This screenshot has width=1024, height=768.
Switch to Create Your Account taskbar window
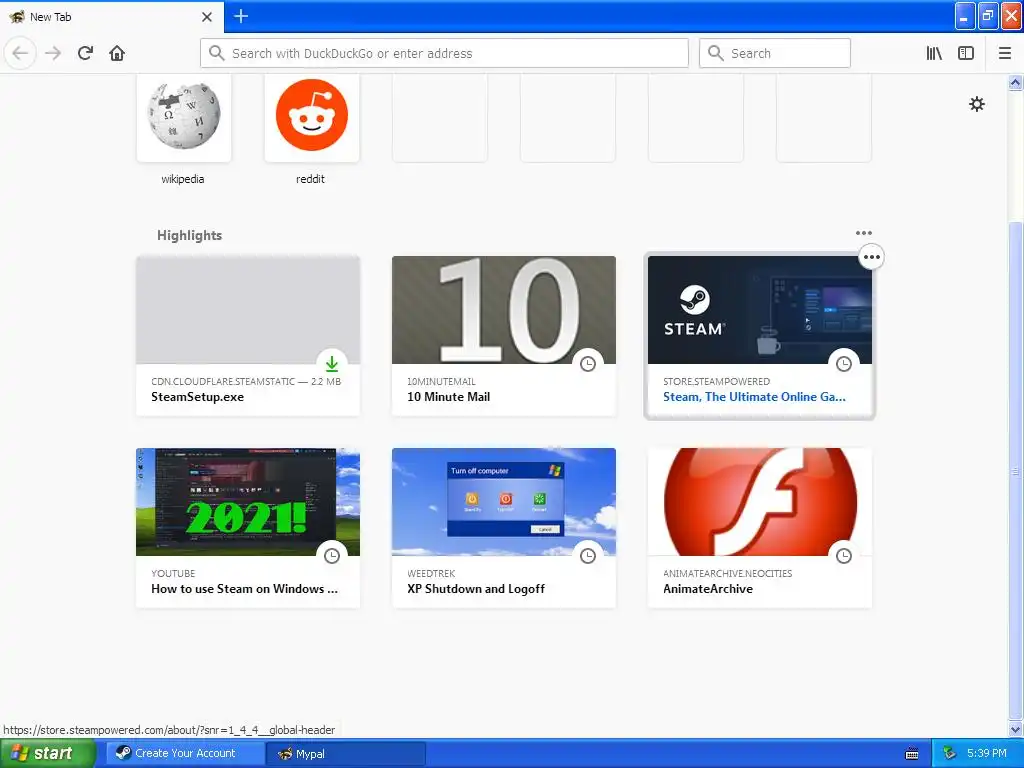[x=185, y=754]
